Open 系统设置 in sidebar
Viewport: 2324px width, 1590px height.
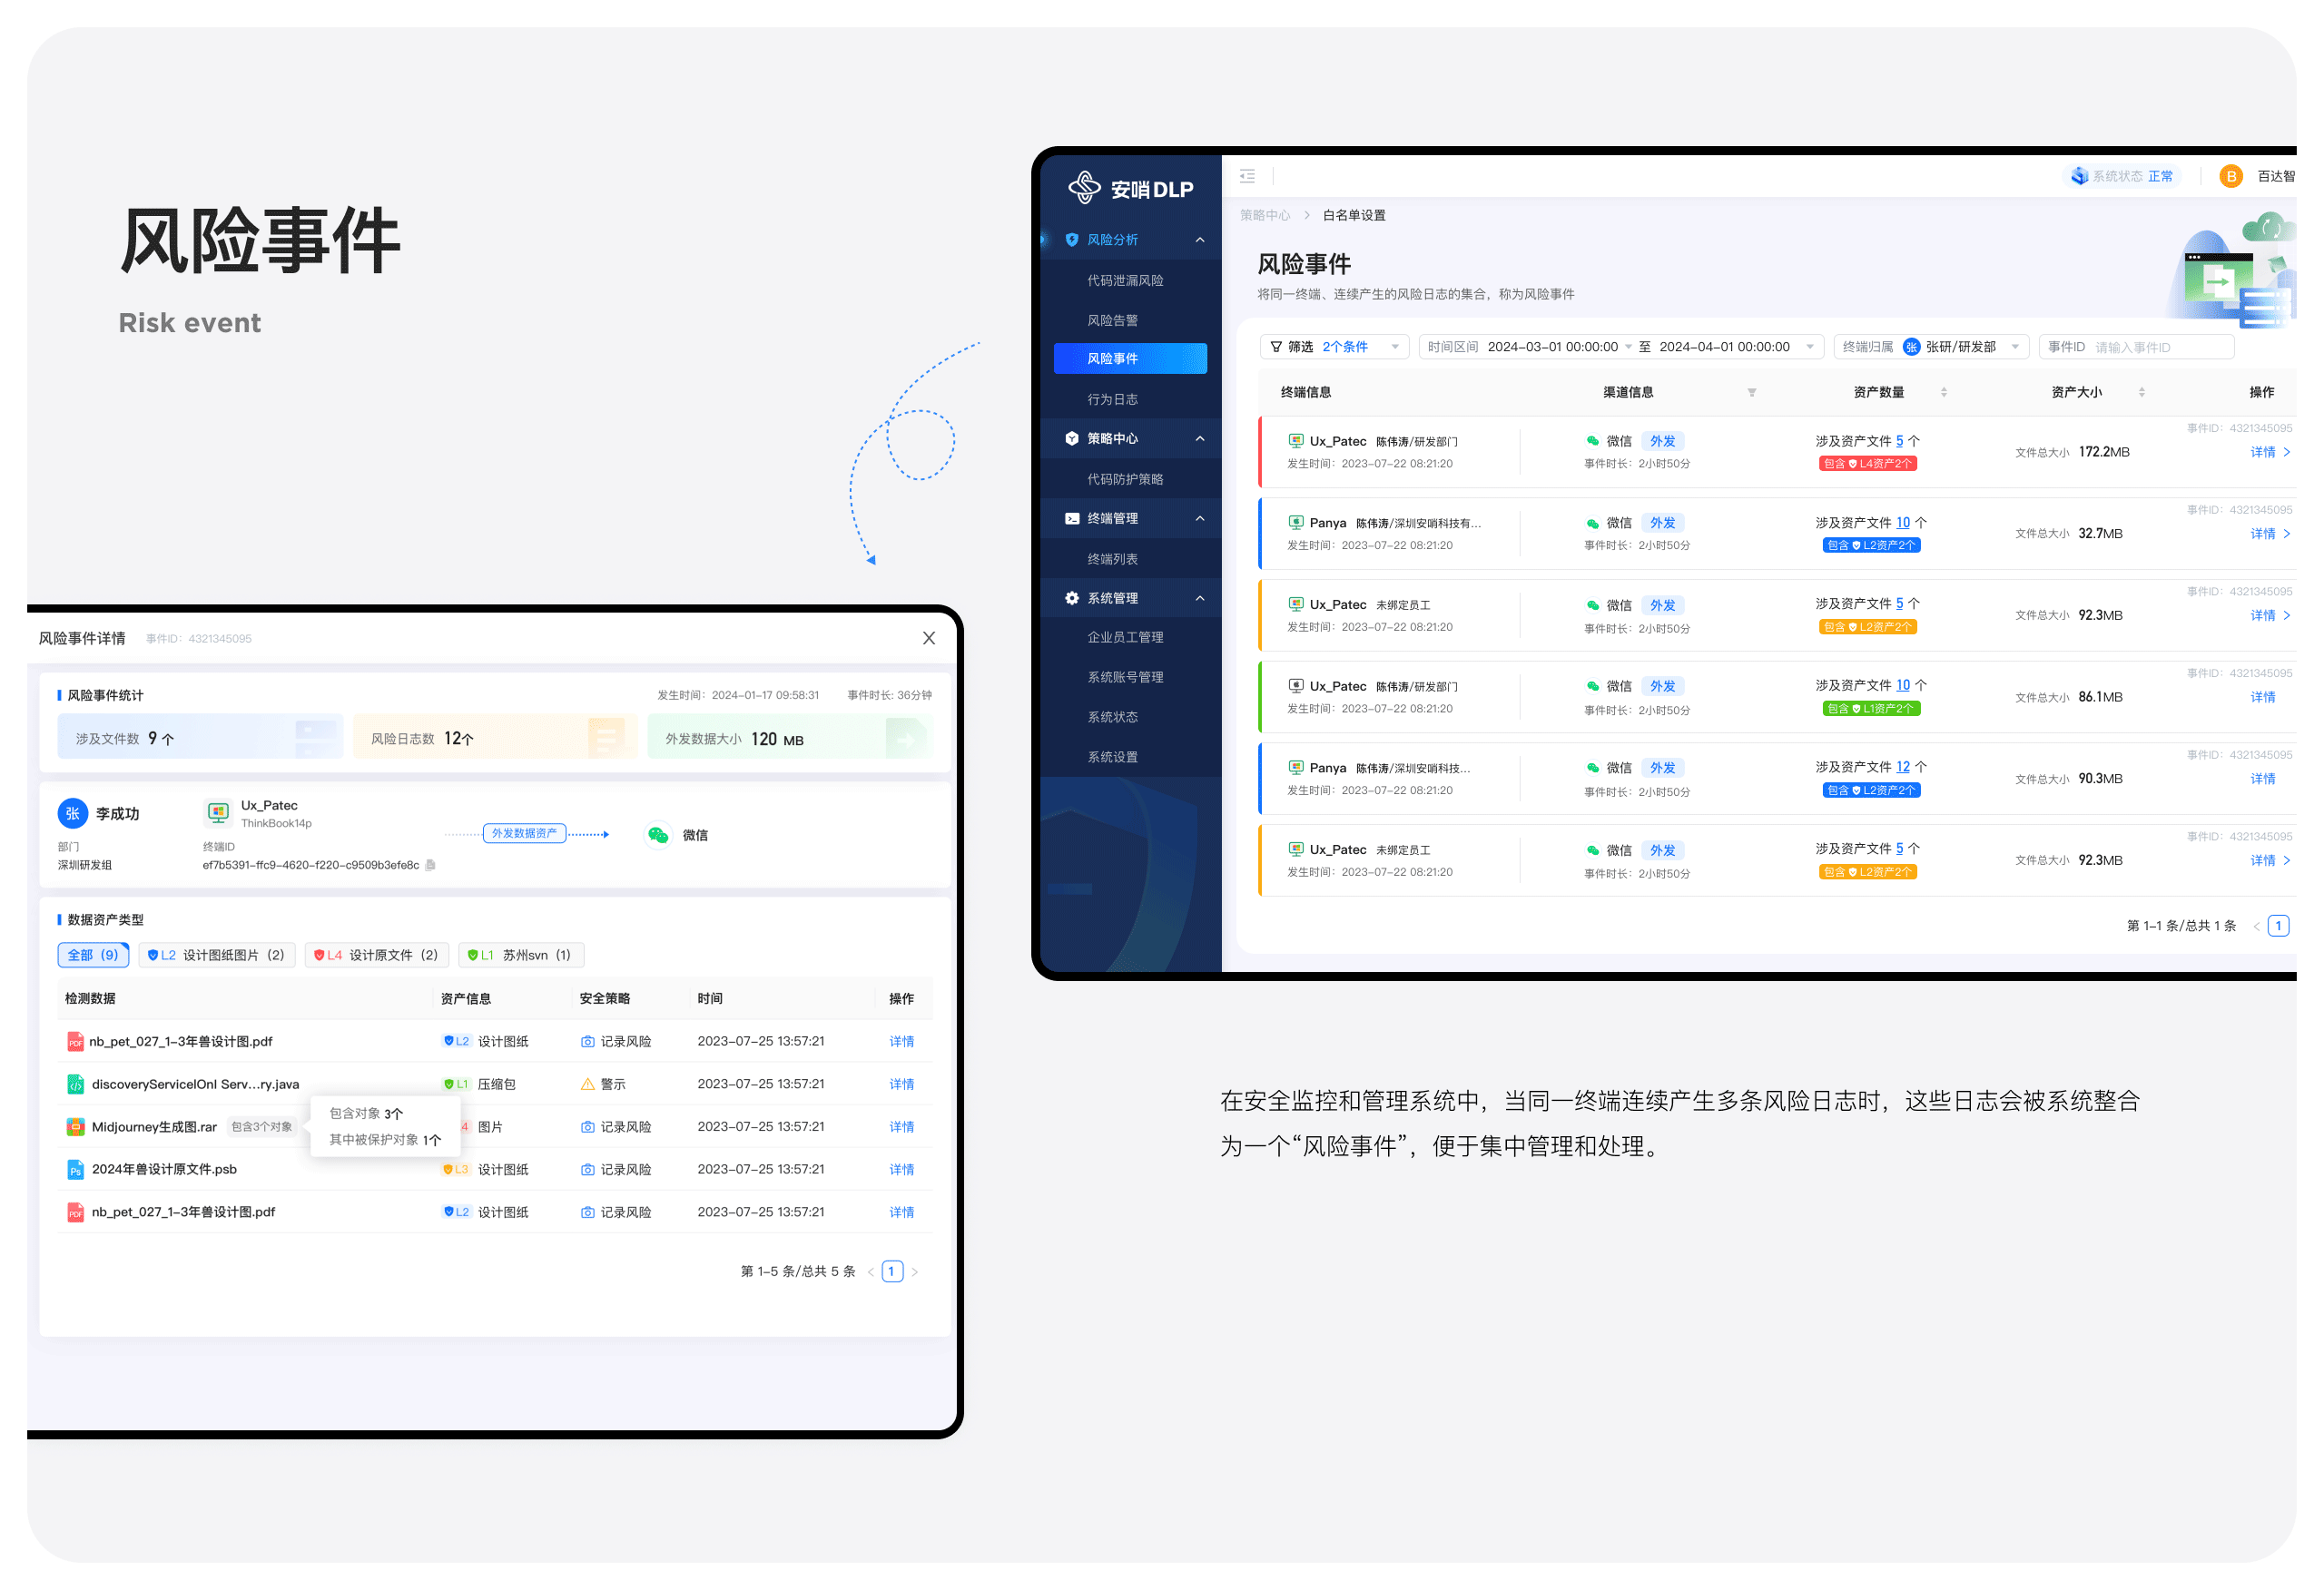(x=1112, y=757)
